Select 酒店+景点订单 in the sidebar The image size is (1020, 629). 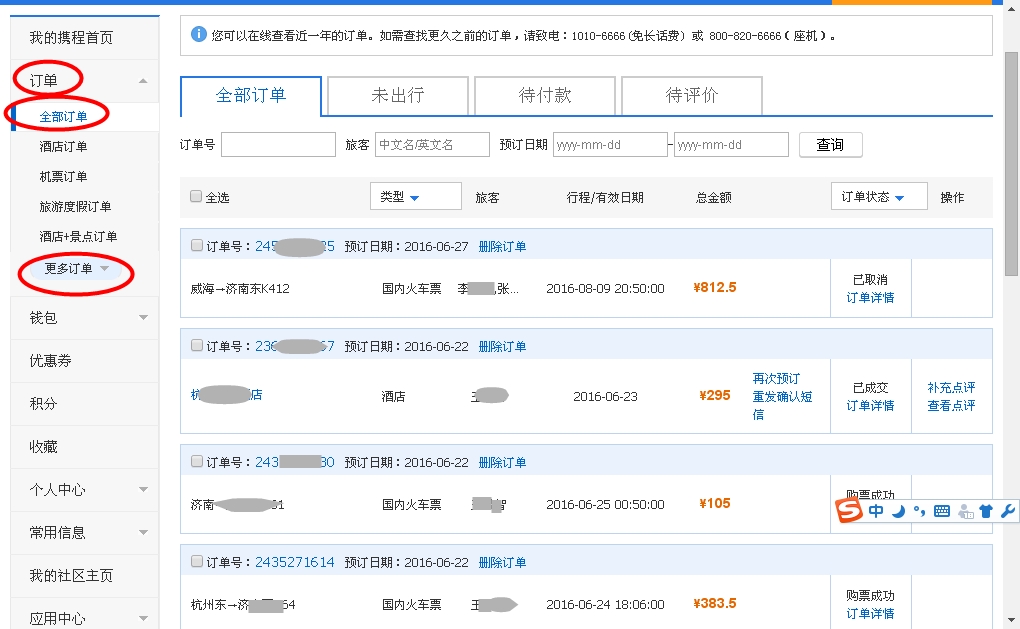point(78,237)
